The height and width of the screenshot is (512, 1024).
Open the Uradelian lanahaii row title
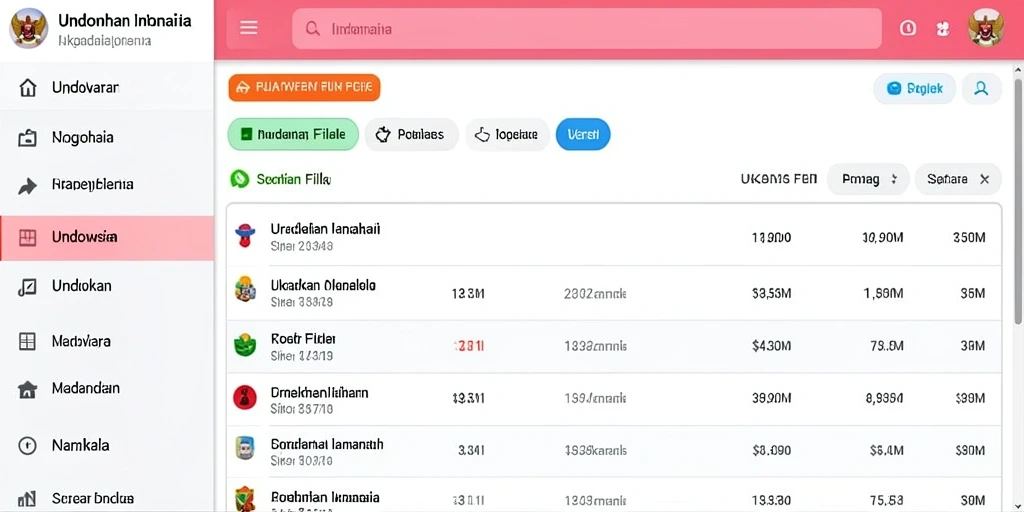pyautogui.click(x=325, y=229)
